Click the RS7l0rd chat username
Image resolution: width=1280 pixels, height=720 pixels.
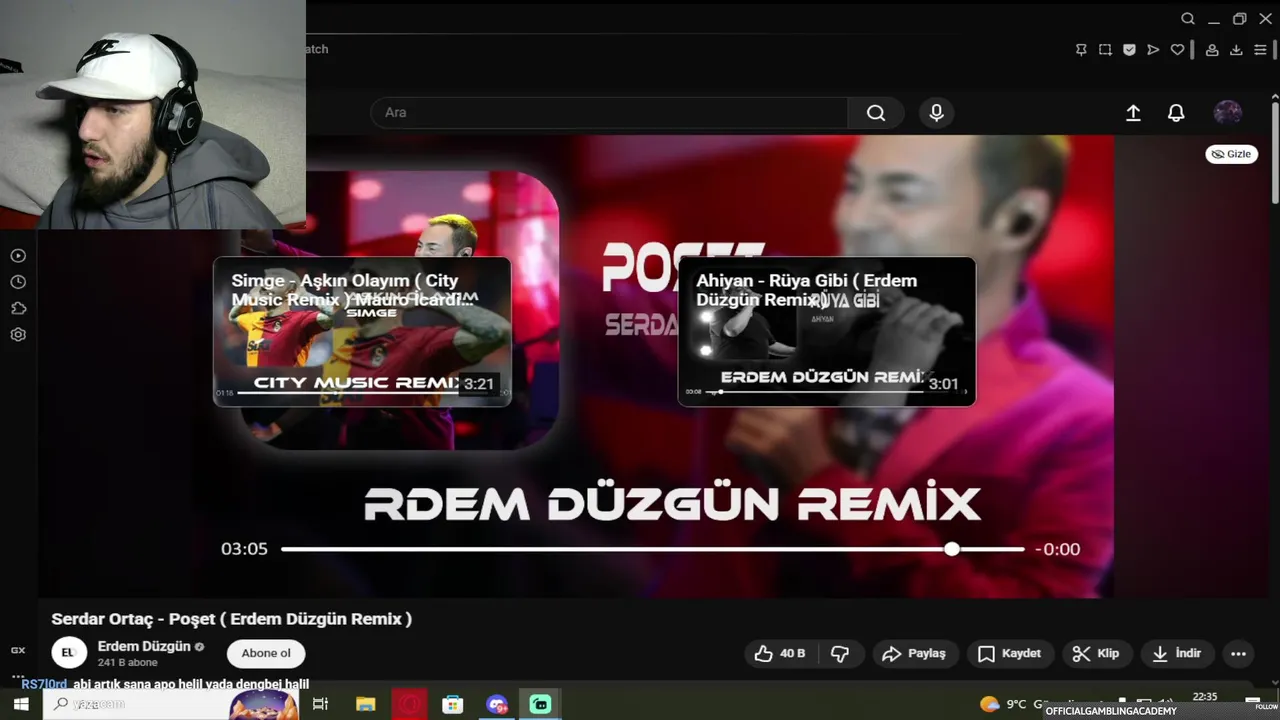pos(44,684)
